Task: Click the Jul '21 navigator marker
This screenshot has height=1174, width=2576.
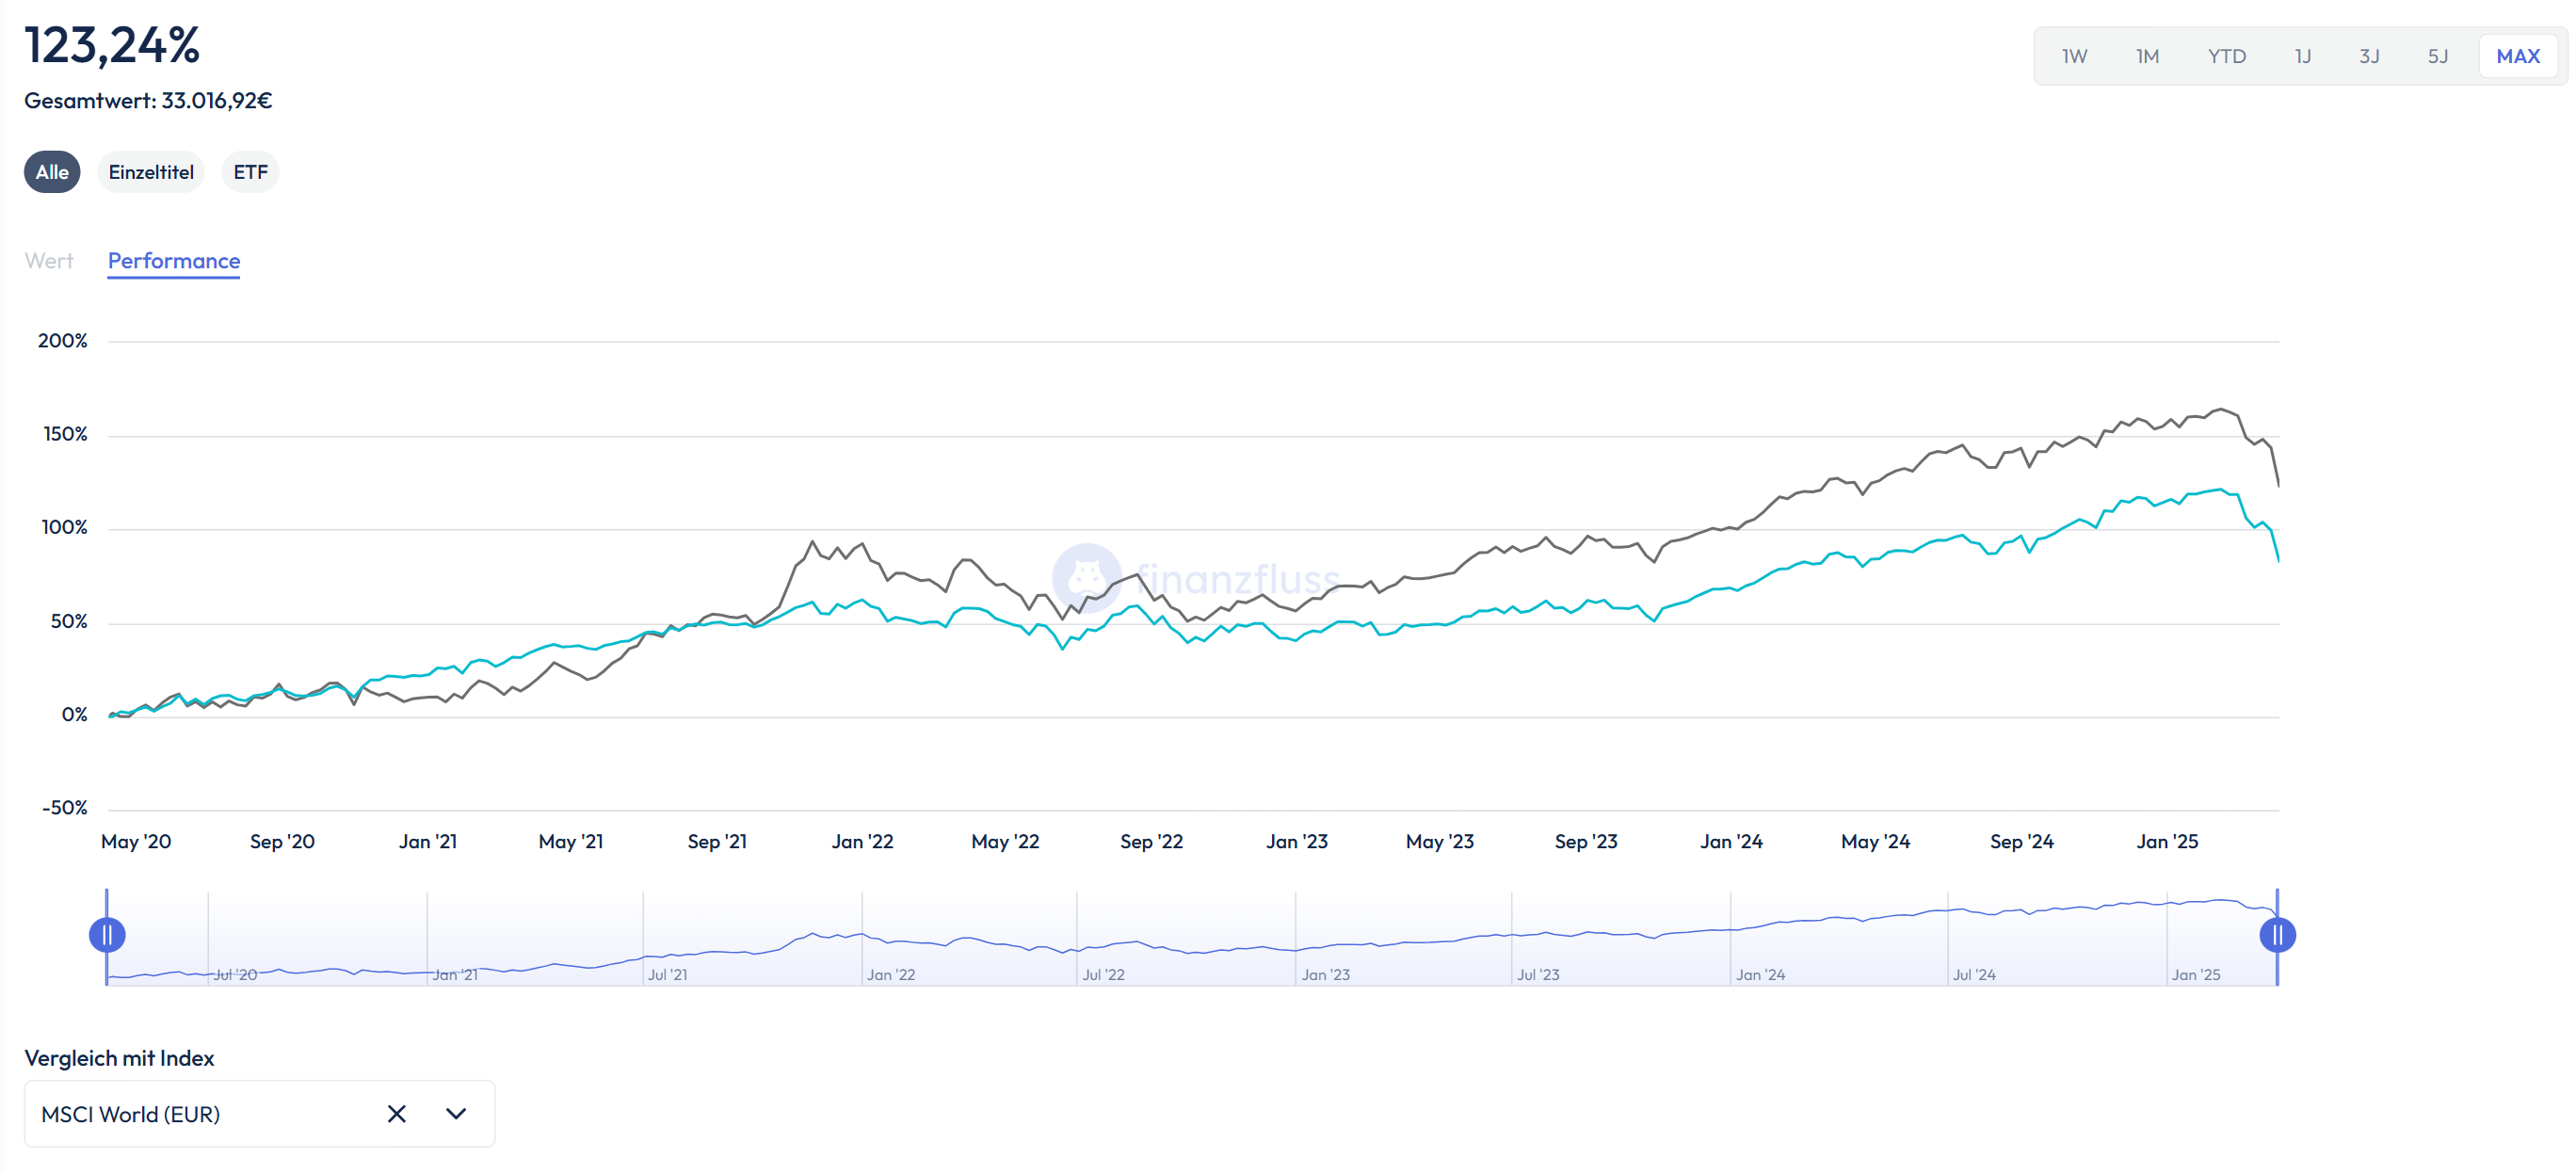Action: pos(667,973)
